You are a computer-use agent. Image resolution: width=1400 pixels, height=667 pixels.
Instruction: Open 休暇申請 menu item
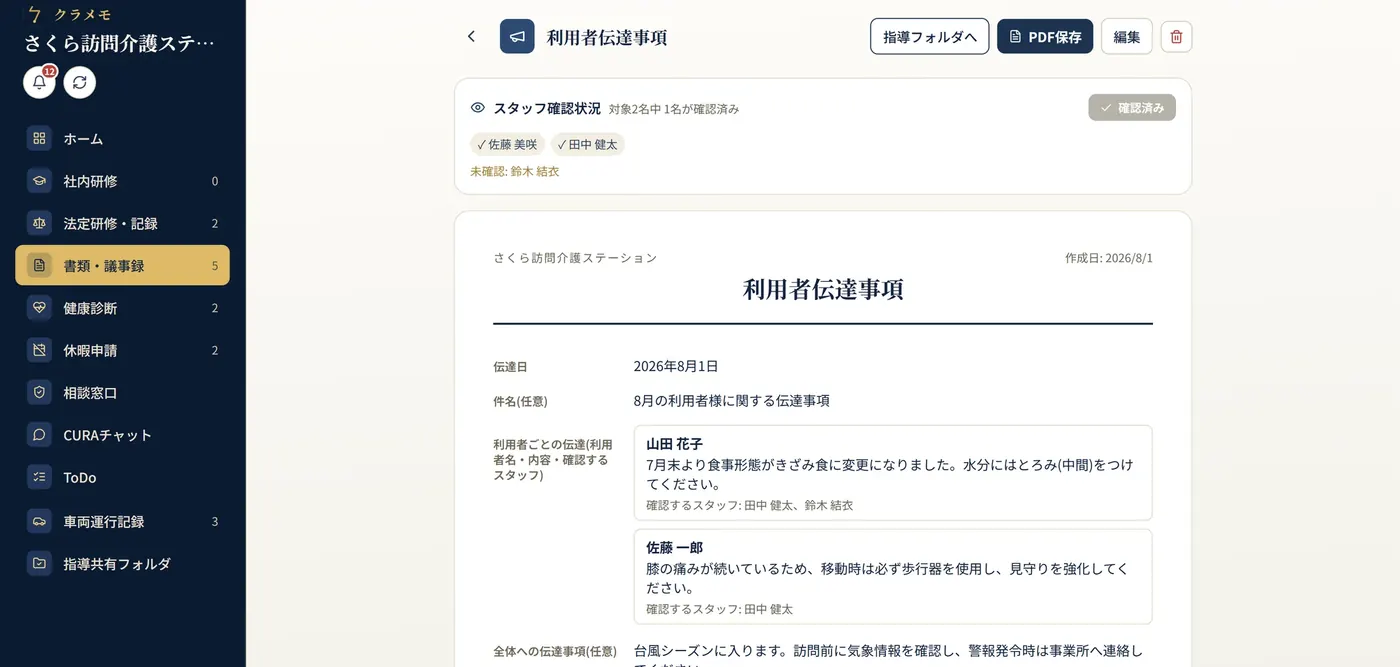[x=122, y=350]
